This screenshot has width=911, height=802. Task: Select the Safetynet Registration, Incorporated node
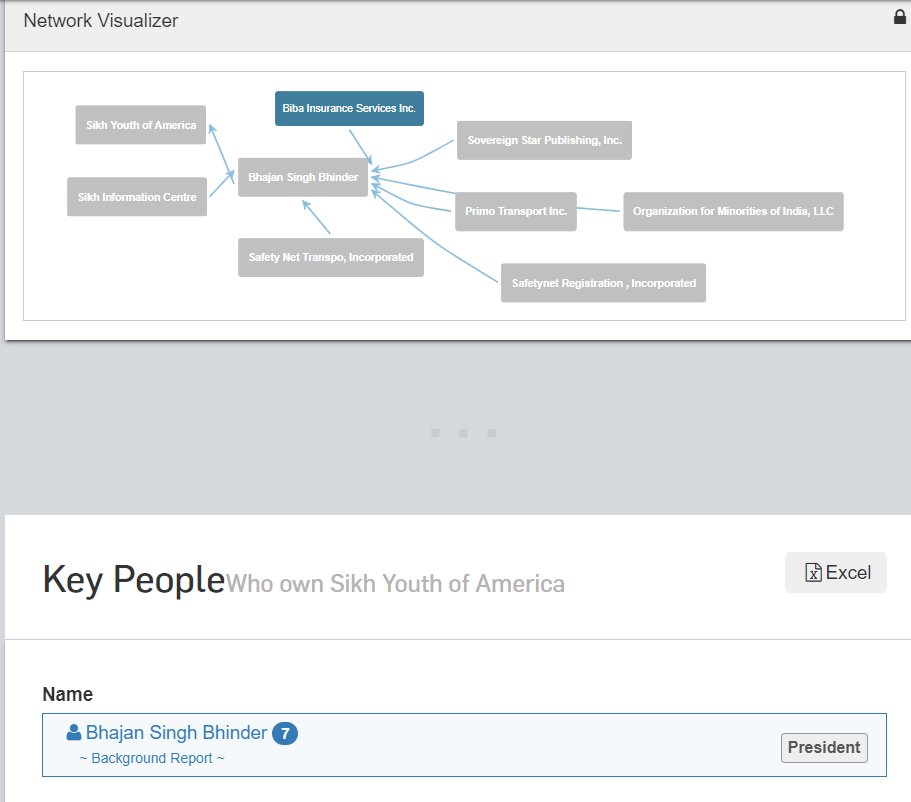pyautogui.click(x=603, y=283)
